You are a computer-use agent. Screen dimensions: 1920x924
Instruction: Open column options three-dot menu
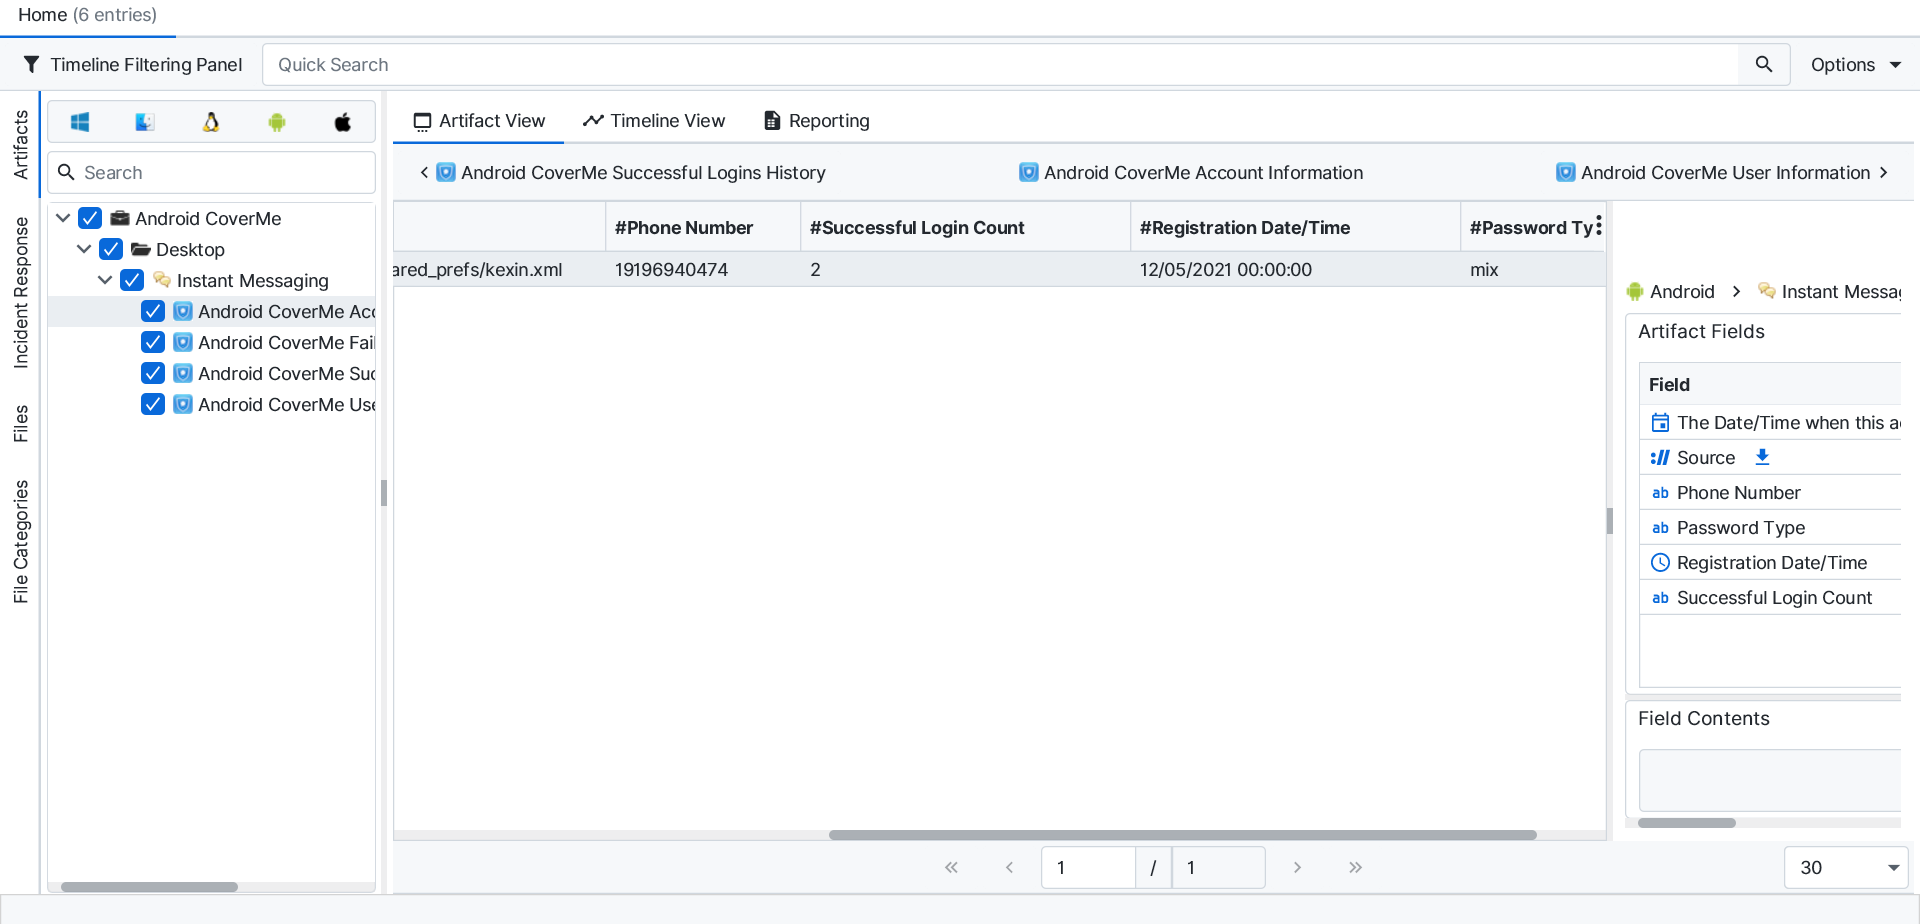tap(1599, 226)
